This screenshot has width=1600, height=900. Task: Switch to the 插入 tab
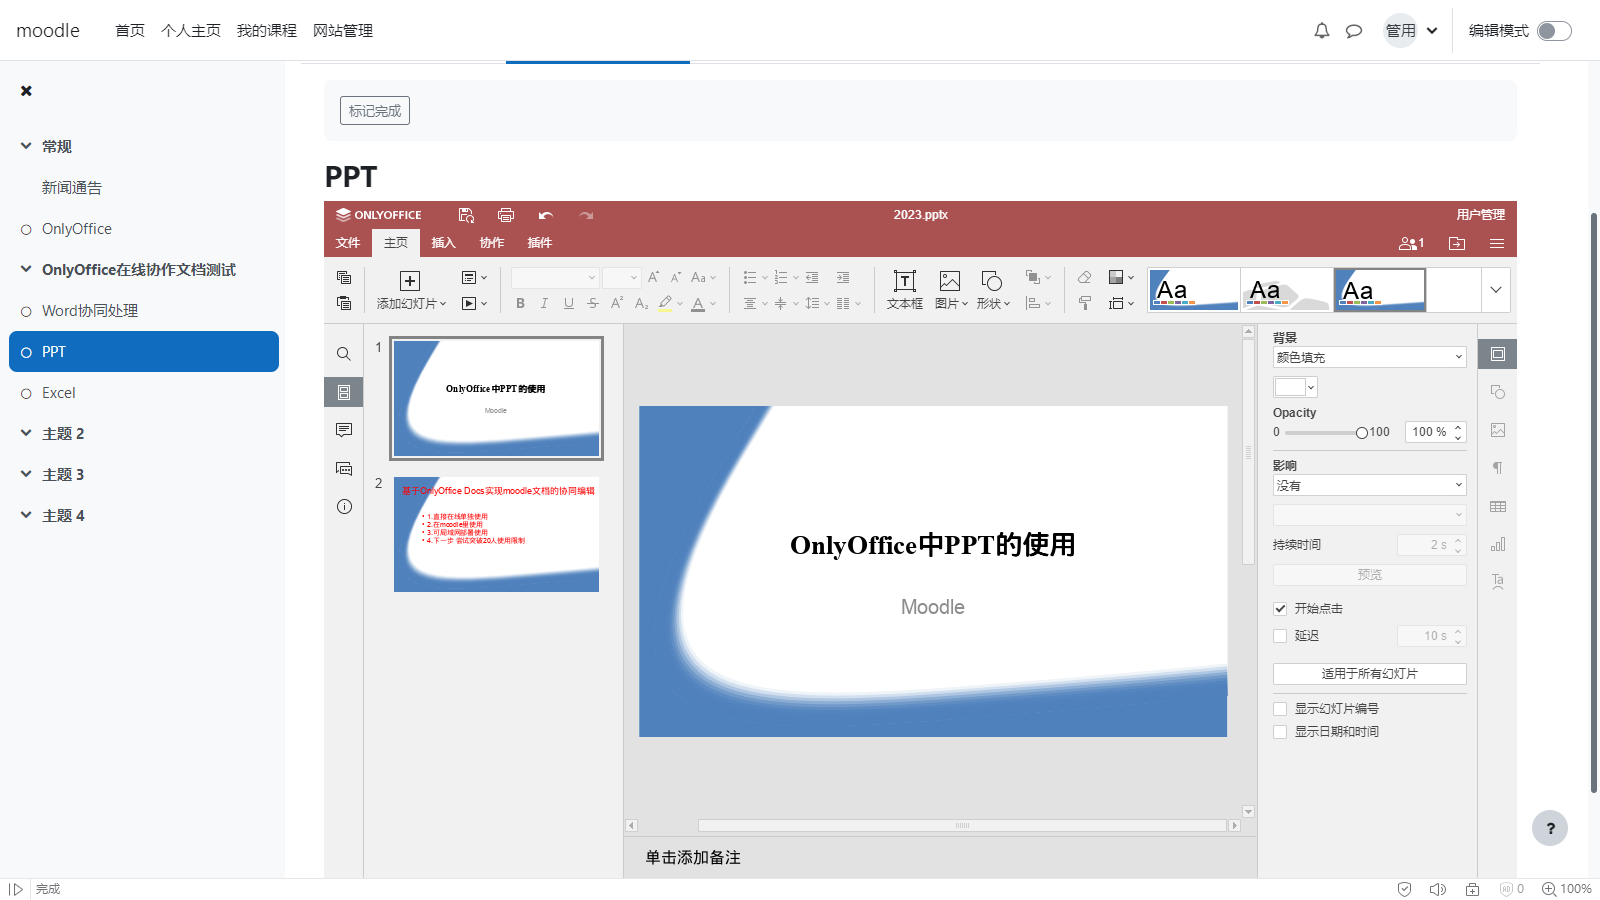click(443, 243)
